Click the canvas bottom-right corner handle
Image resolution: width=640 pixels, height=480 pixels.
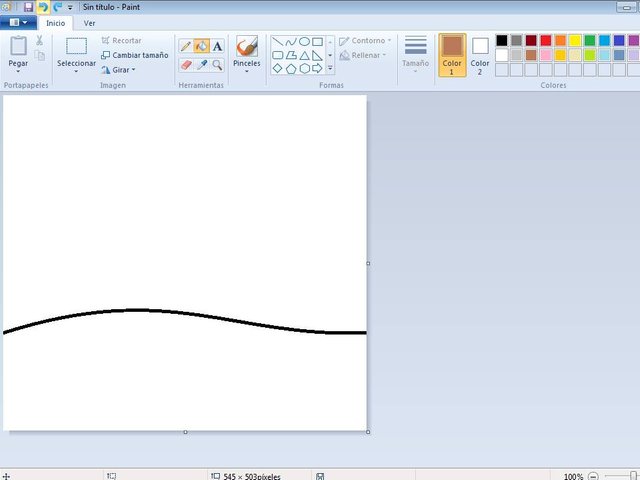368,432
